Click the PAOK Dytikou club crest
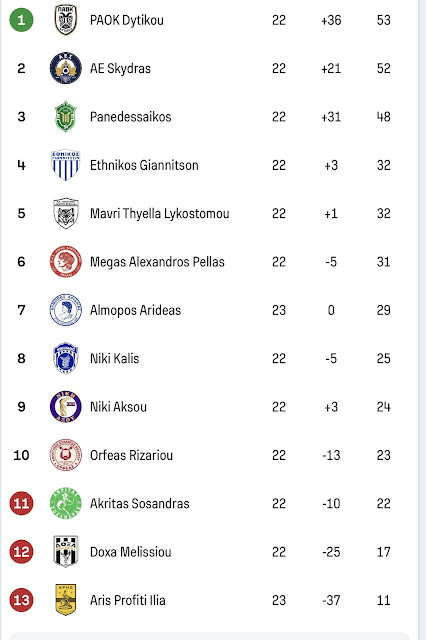The width and height of the screenshot is (426, 640). pos(66,20)
